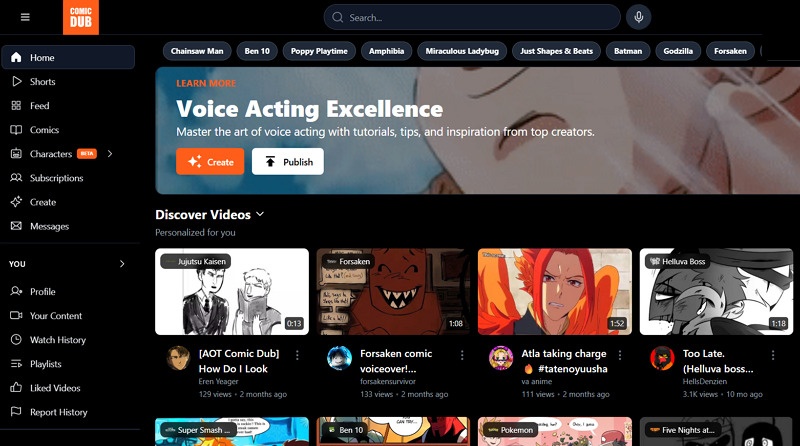Click the search magnifier icon
Viewport: 800px width, 446px height.
coord(337,17)
